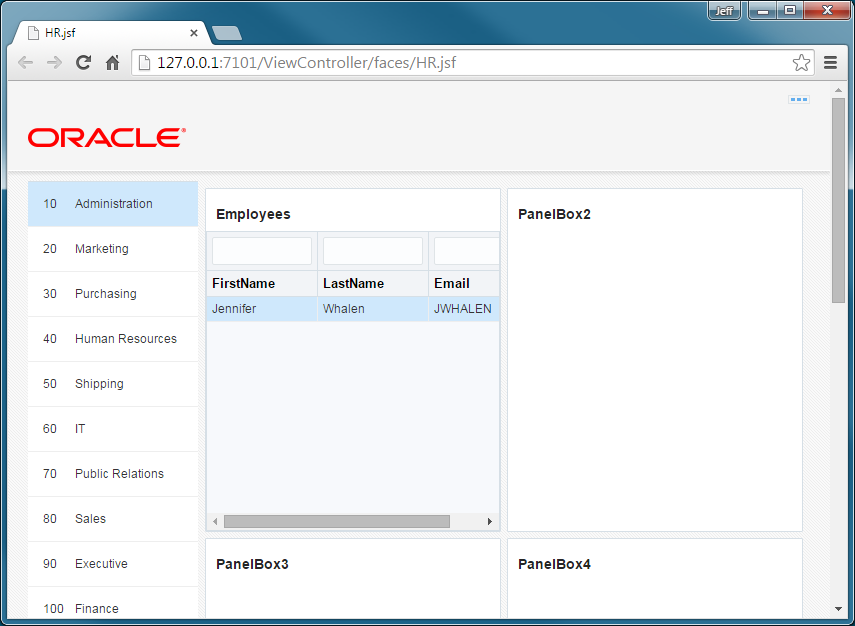Go back with the browser back arrow
Viewport: 855px width, 626px height.
26,63
